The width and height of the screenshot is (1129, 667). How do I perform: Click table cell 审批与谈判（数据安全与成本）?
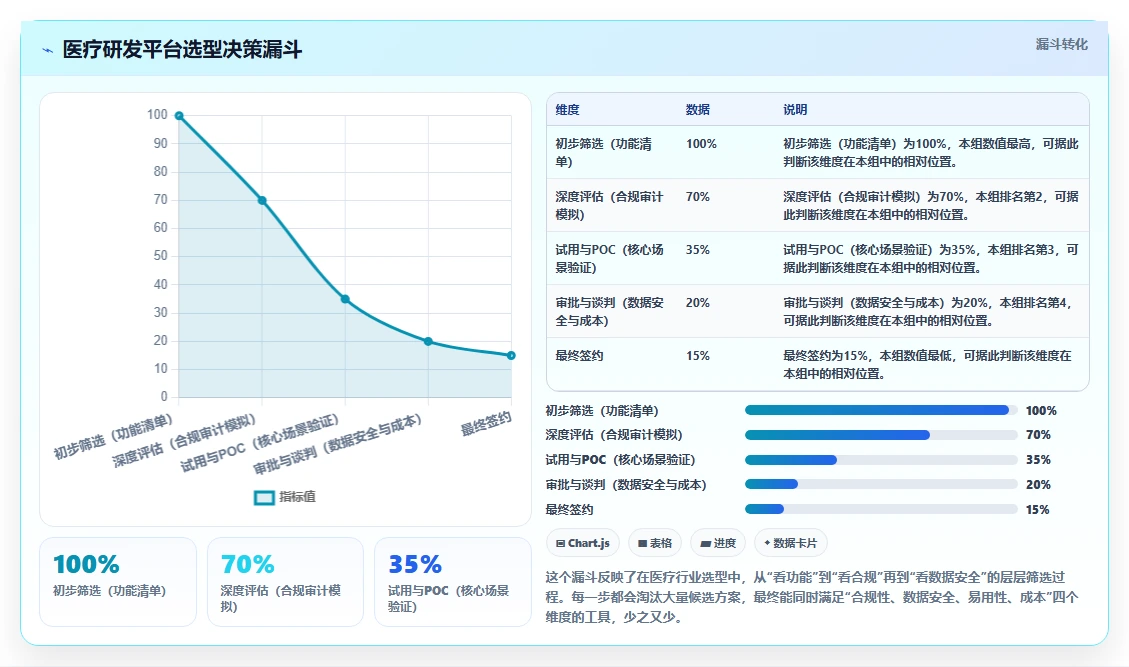pos(609,312)
